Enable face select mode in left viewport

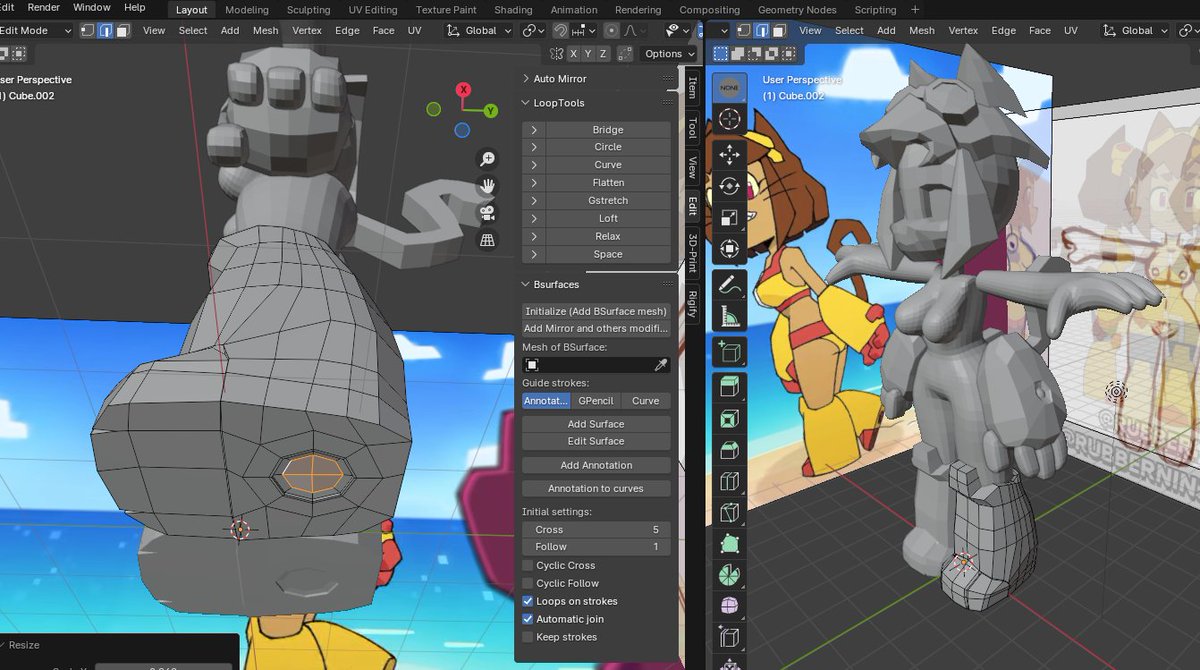[123, 31]
